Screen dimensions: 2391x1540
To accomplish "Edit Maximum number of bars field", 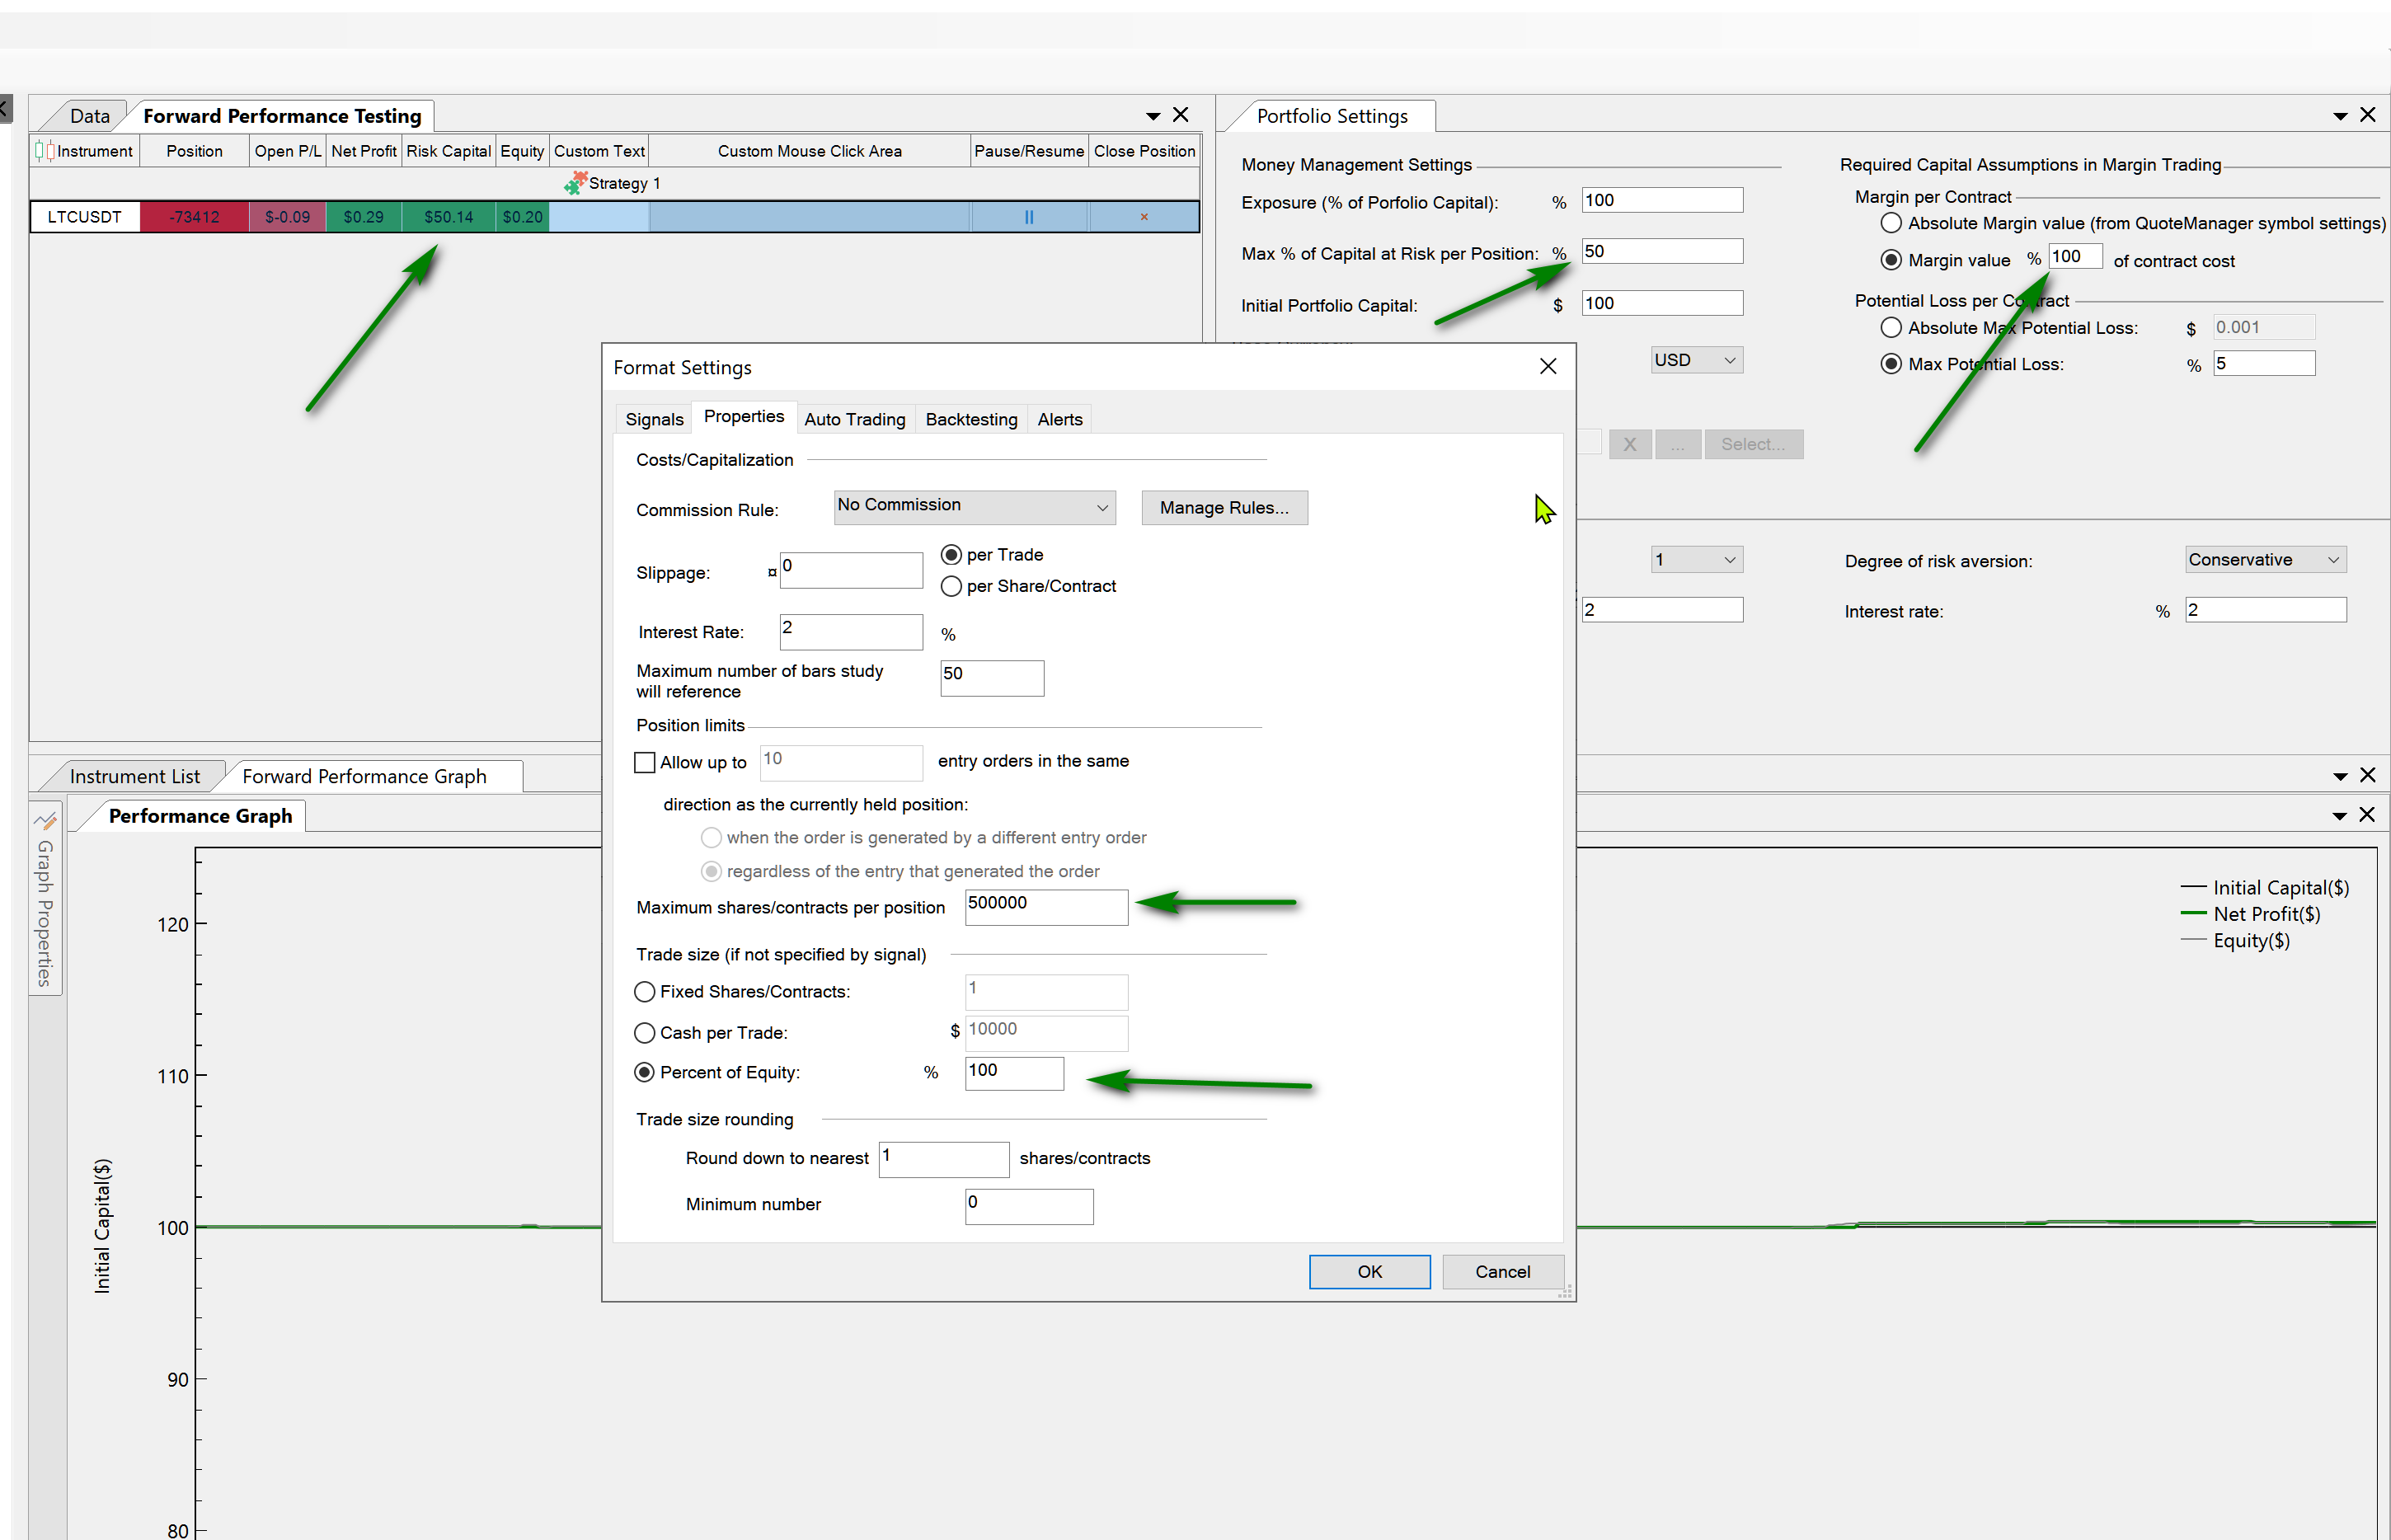I will [992, 678].
